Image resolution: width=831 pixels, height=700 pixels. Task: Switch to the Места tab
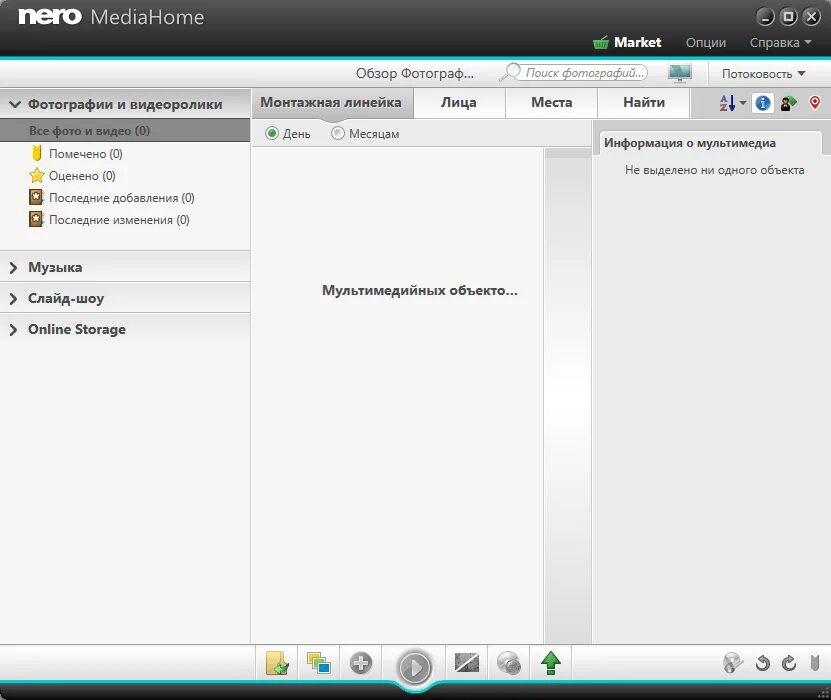click(552, 103)
